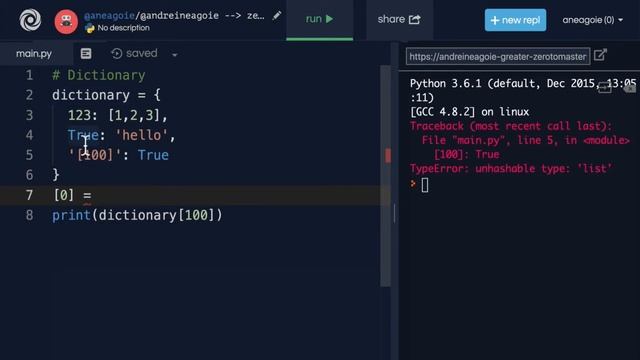640x360 pixels.
Task: Open the Repl.it home logo
Action: [x=30, y=20]
